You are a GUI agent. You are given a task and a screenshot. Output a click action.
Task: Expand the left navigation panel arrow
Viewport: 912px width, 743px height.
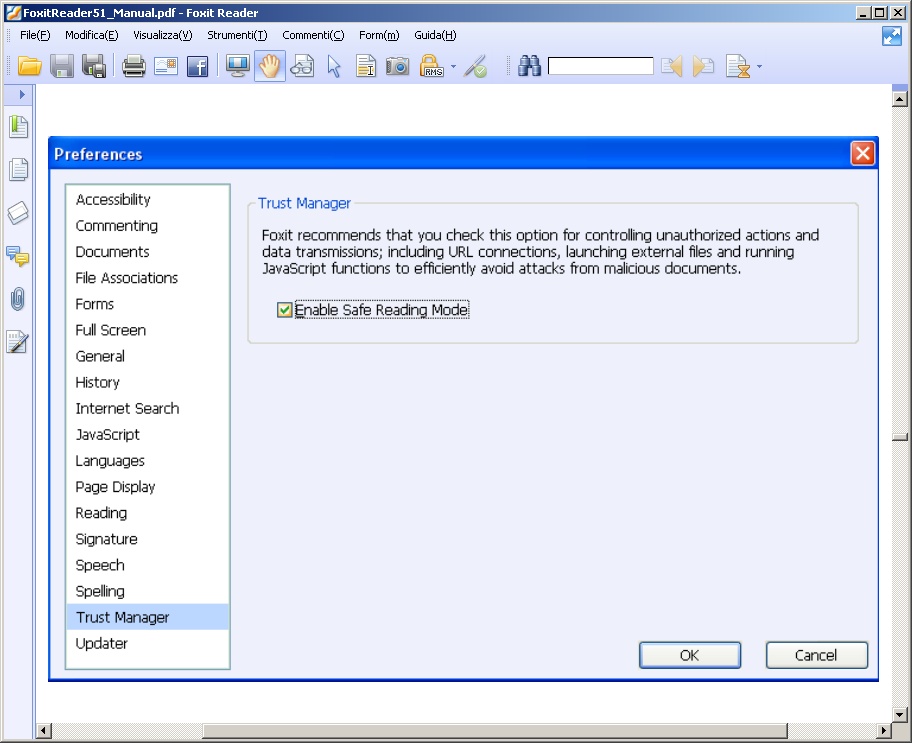pos(20,94)
